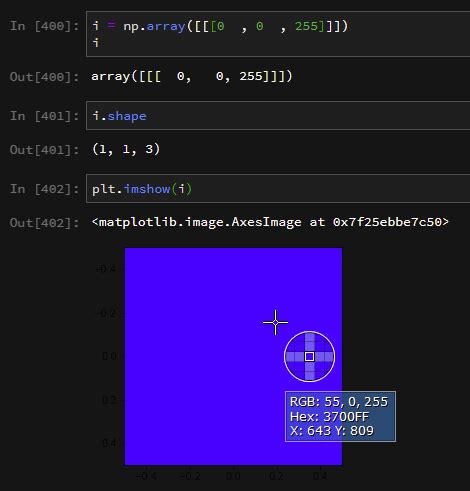Screen dimensions: 470x491
Task: Click code cell containing plt.imshow(i)
Action: (x=278, y=189)
